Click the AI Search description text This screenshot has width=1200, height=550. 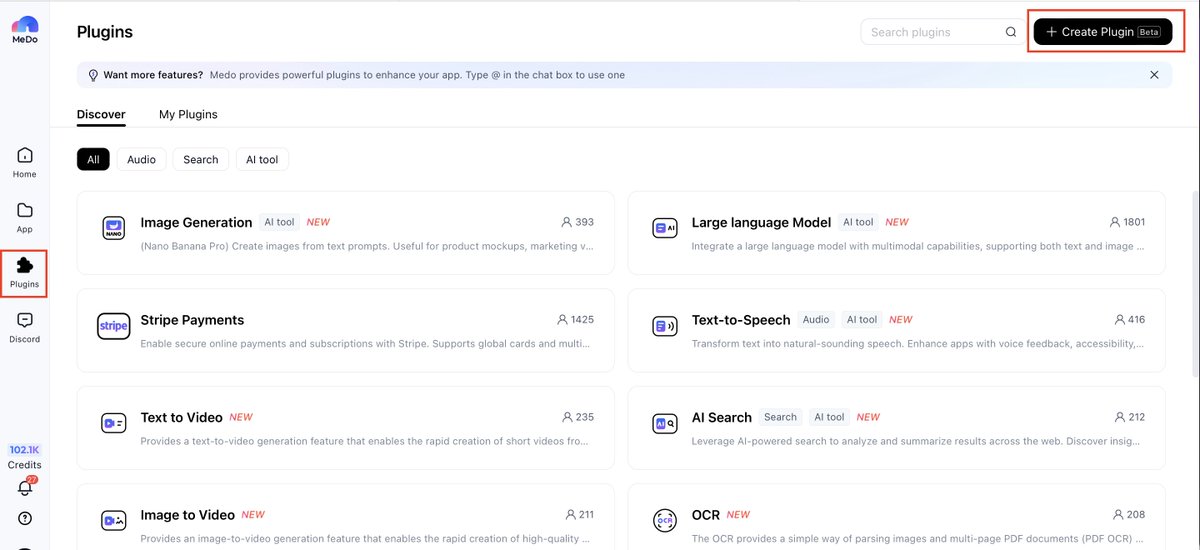(918, 441)
